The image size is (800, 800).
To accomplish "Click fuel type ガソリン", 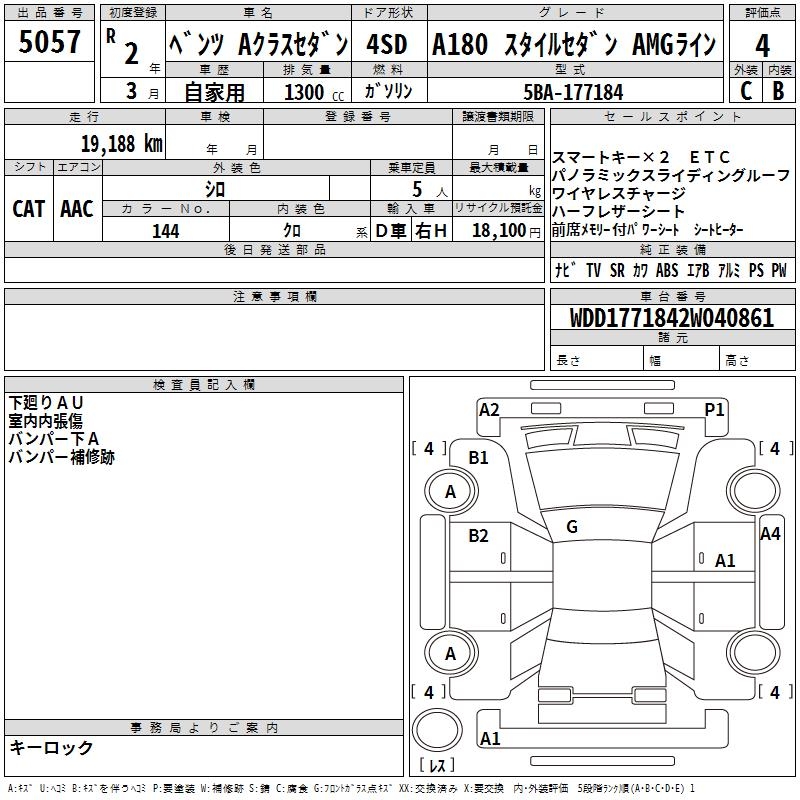I will pyautogui.click(x=388, y=91).
